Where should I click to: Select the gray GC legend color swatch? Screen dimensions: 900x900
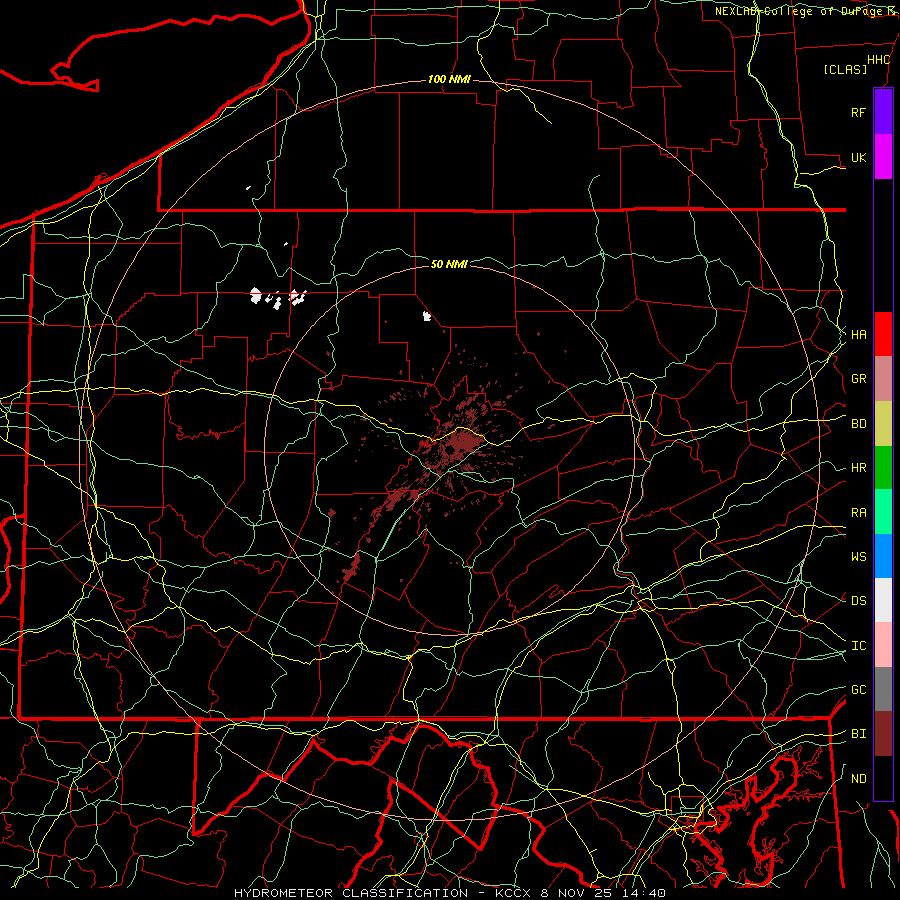[883, 689]
